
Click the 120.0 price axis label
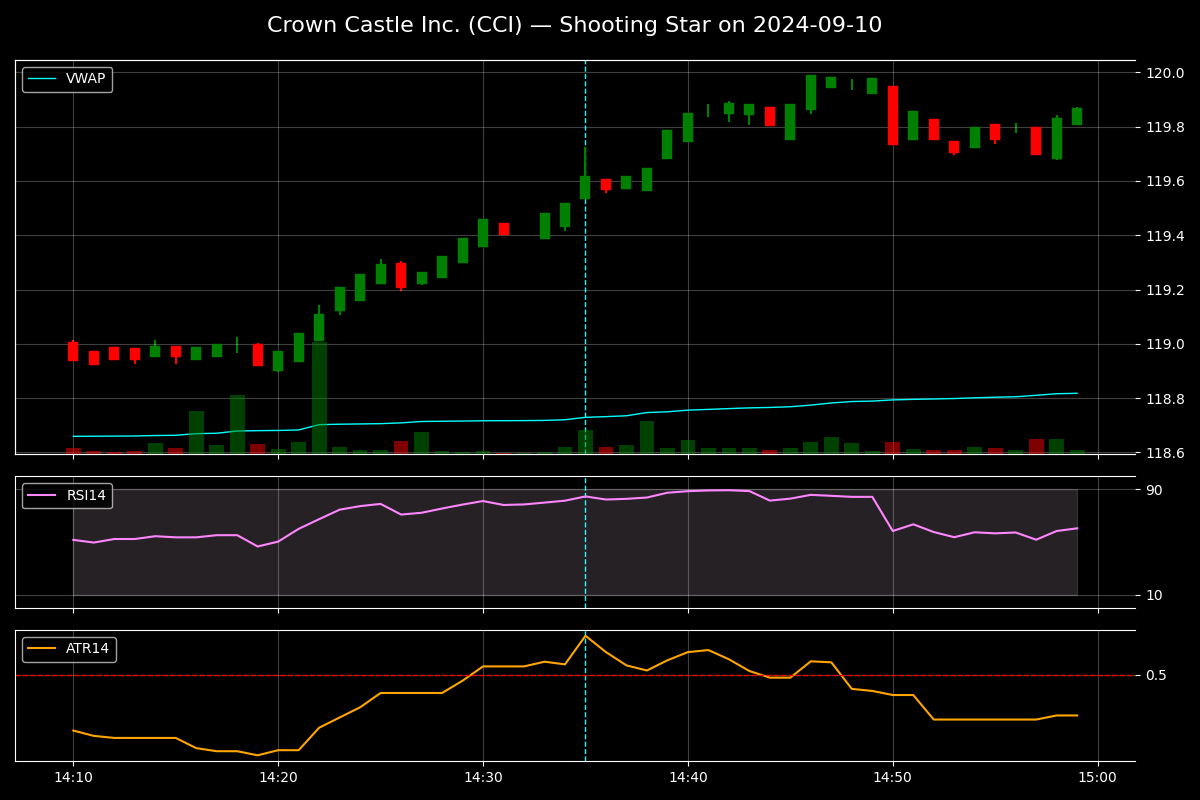1164,73
